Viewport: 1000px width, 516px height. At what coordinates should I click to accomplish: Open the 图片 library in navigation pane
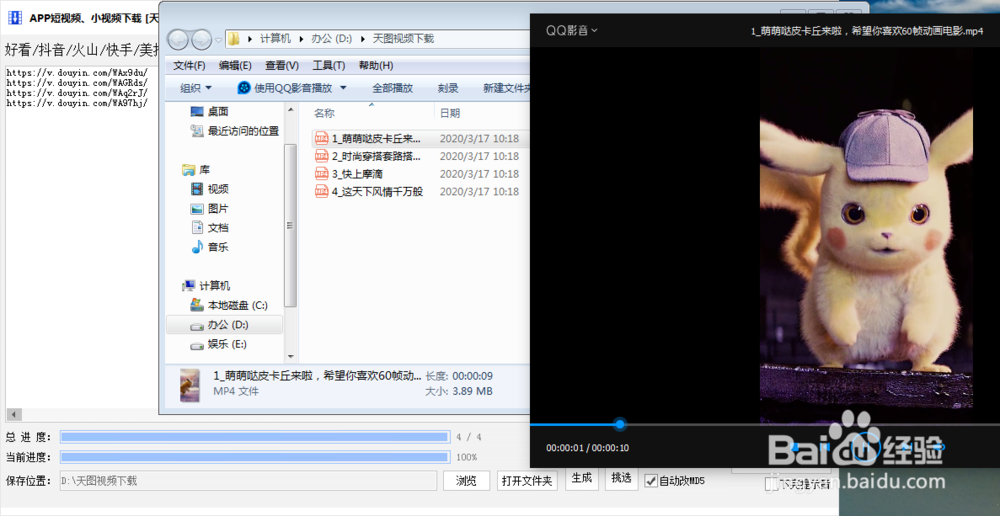tap(210, 209)
